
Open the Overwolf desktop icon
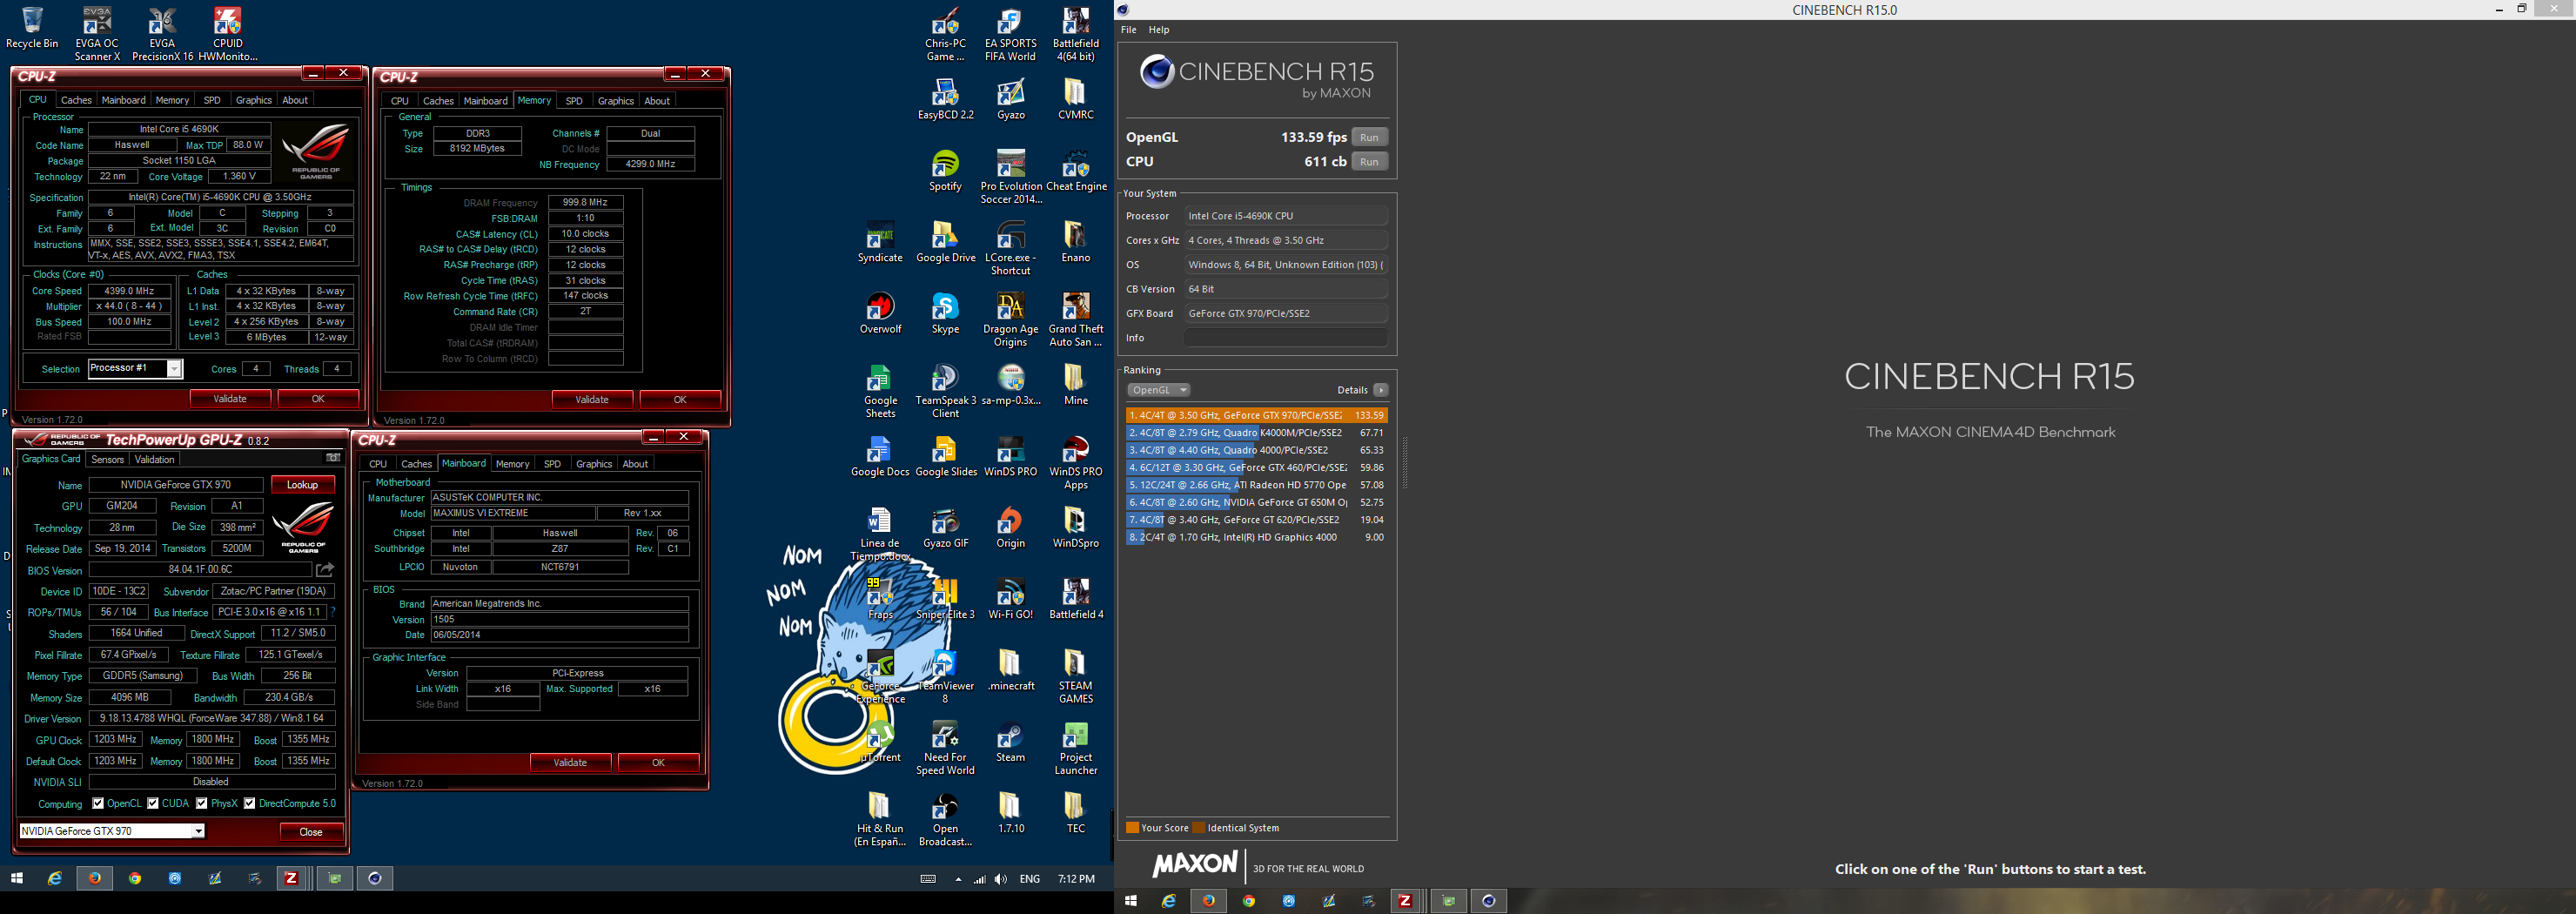click(x=880, y=314)
